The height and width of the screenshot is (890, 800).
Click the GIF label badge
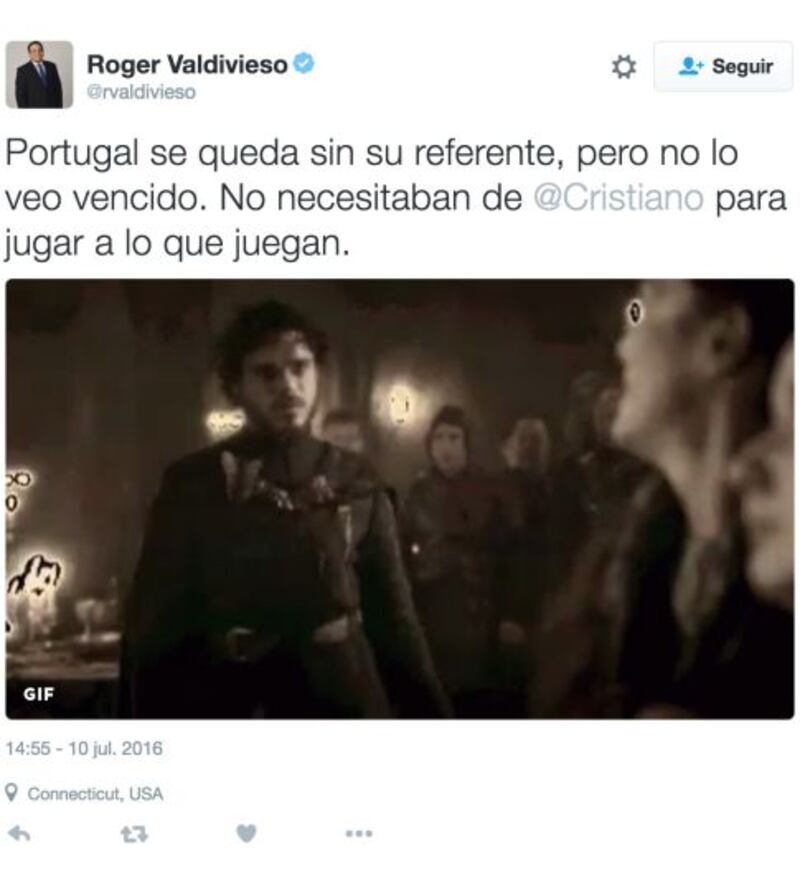pyautogui.click(x=39, y=694)
